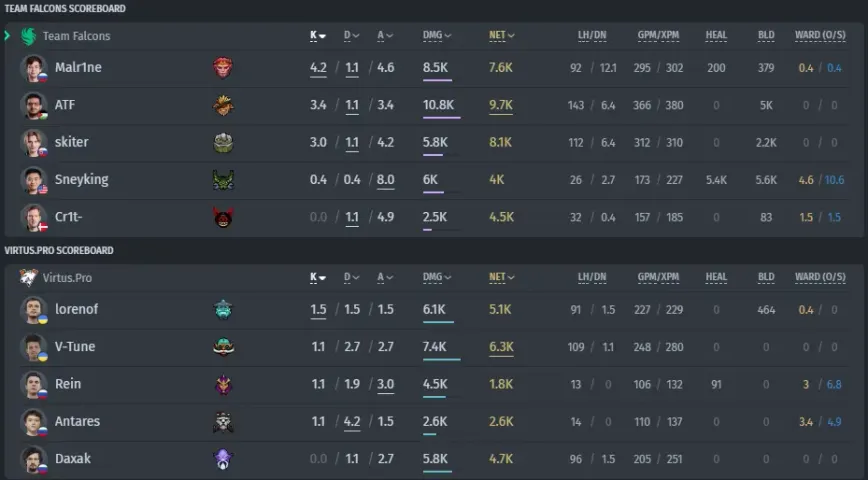Image resolution: width=868 pixels, height=480 pixels.
Task: Click the Team Falcons green logo icon
Action: (28, 36)
